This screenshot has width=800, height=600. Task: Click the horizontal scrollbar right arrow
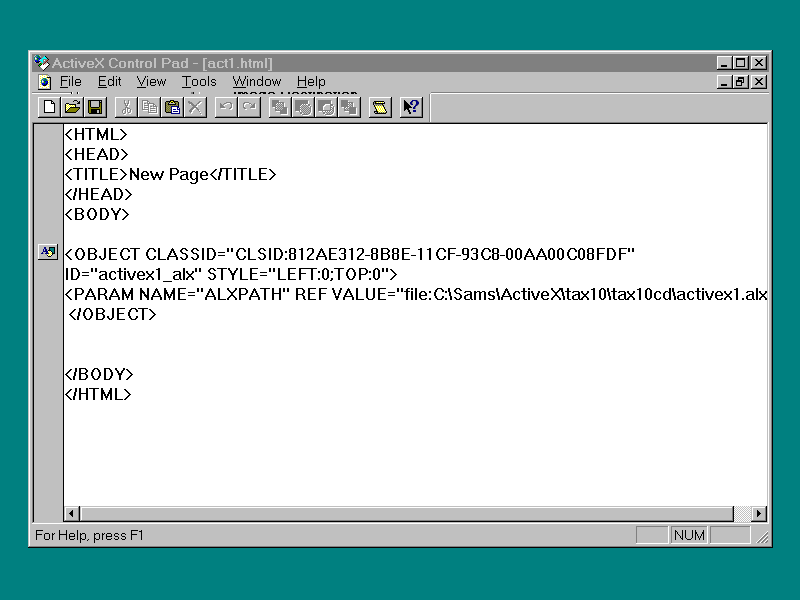pyautogui.click(x=759, y=514)
